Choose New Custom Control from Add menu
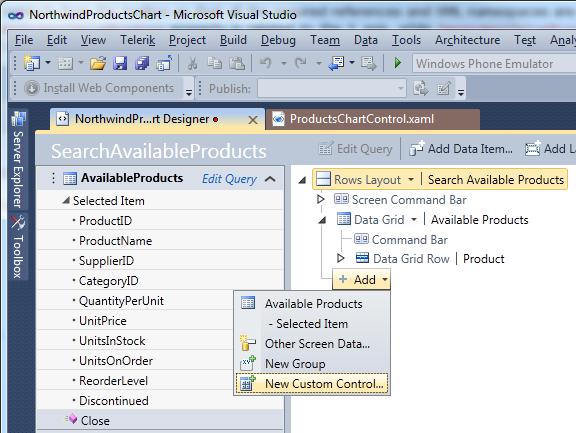 (312, 384)
